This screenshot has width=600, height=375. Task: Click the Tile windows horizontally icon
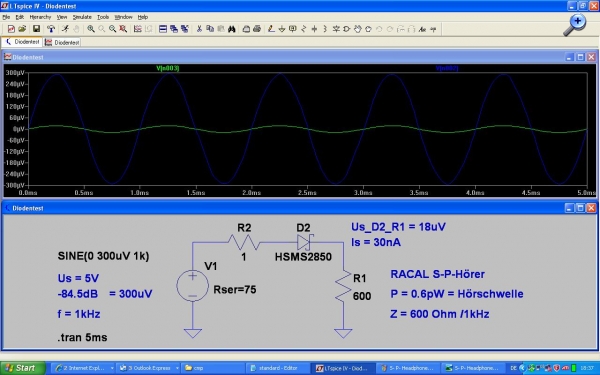(x=163, y=29)
